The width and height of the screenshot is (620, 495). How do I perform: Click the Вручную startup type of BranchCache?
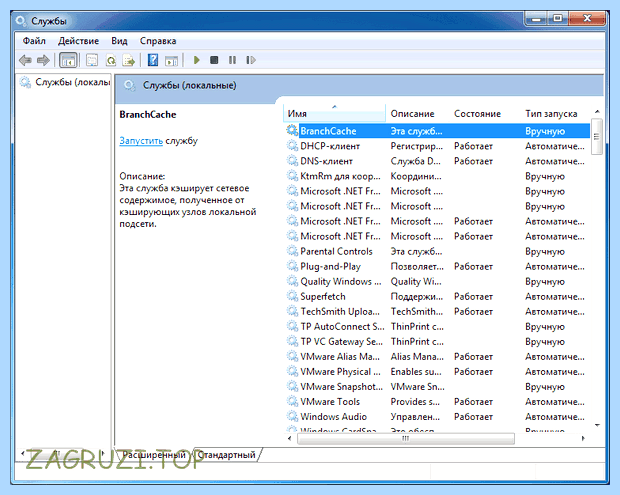545,131
